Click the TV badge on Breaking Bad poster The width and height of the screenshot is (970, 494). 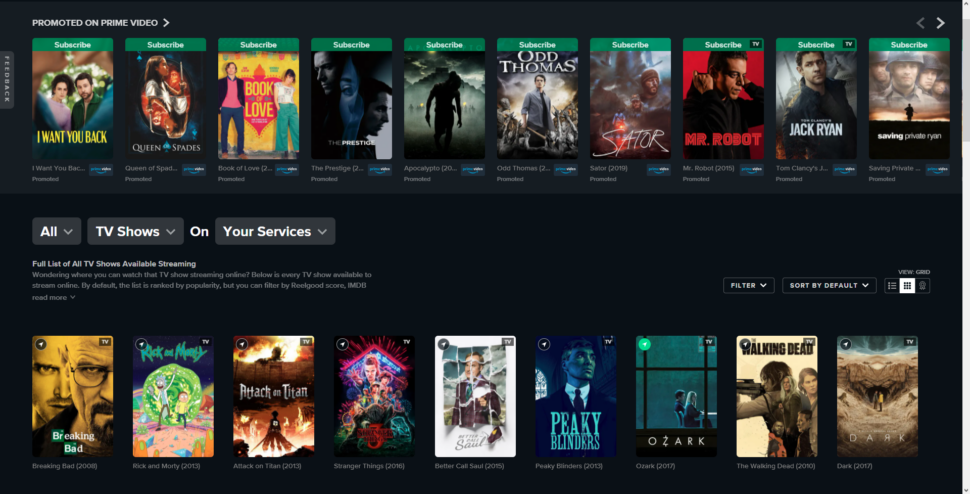(105, 342)
